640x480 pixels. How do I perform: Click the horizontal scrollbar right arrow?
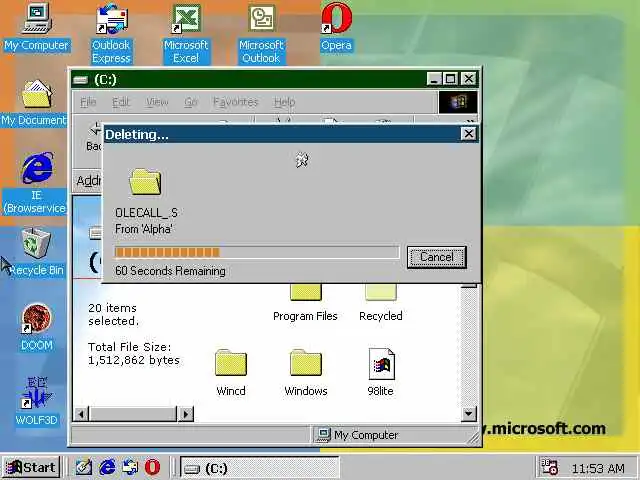coord(186,414)
